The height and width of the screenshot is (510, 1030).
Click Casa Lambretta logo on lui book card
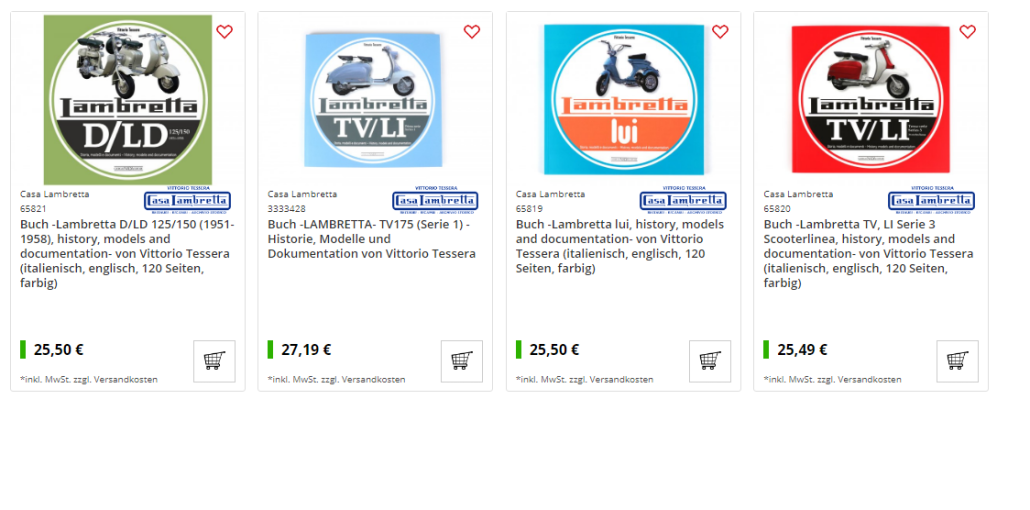point(683,200)
